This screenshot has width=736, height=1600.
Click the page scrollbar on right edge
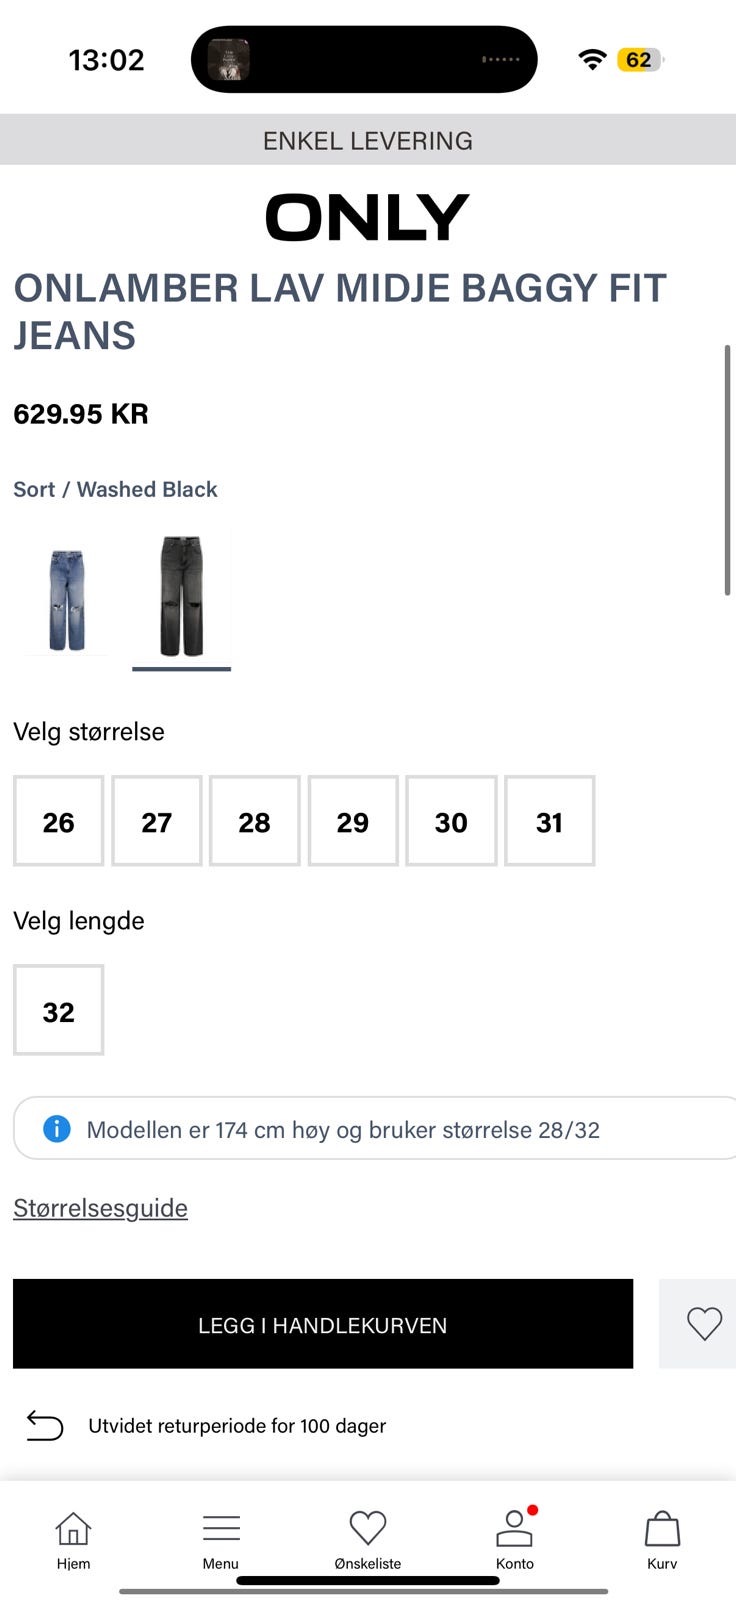click(x=727, y=470)
